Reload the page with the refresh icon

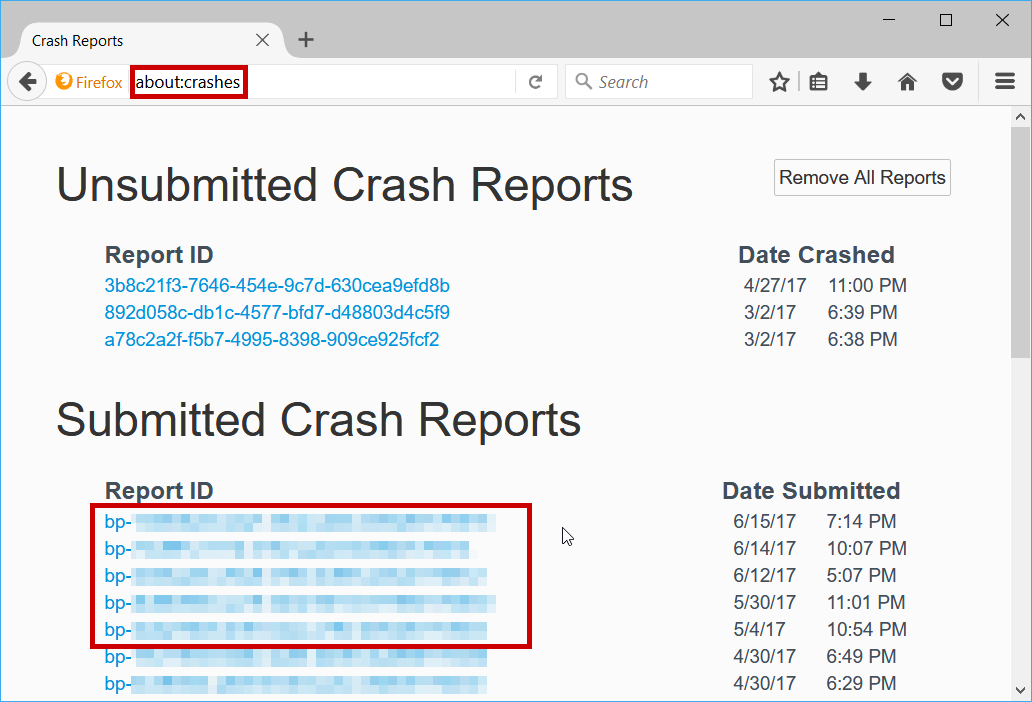coord(536,82)
